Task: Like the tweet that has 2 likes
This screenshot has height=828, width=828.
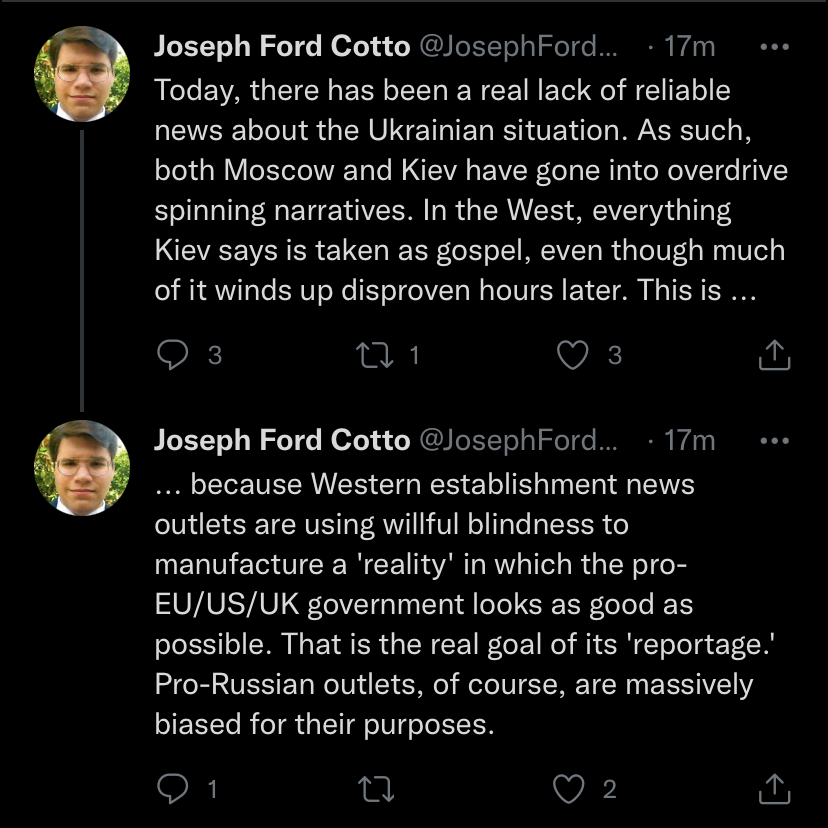Action: click(x=570, y=790)
